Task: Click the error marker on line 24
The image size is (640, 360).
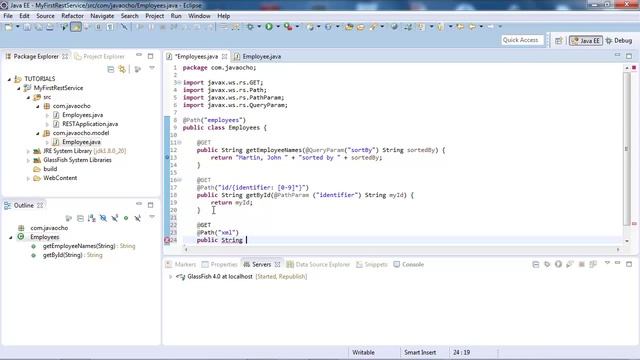Action: click(167, 240)
